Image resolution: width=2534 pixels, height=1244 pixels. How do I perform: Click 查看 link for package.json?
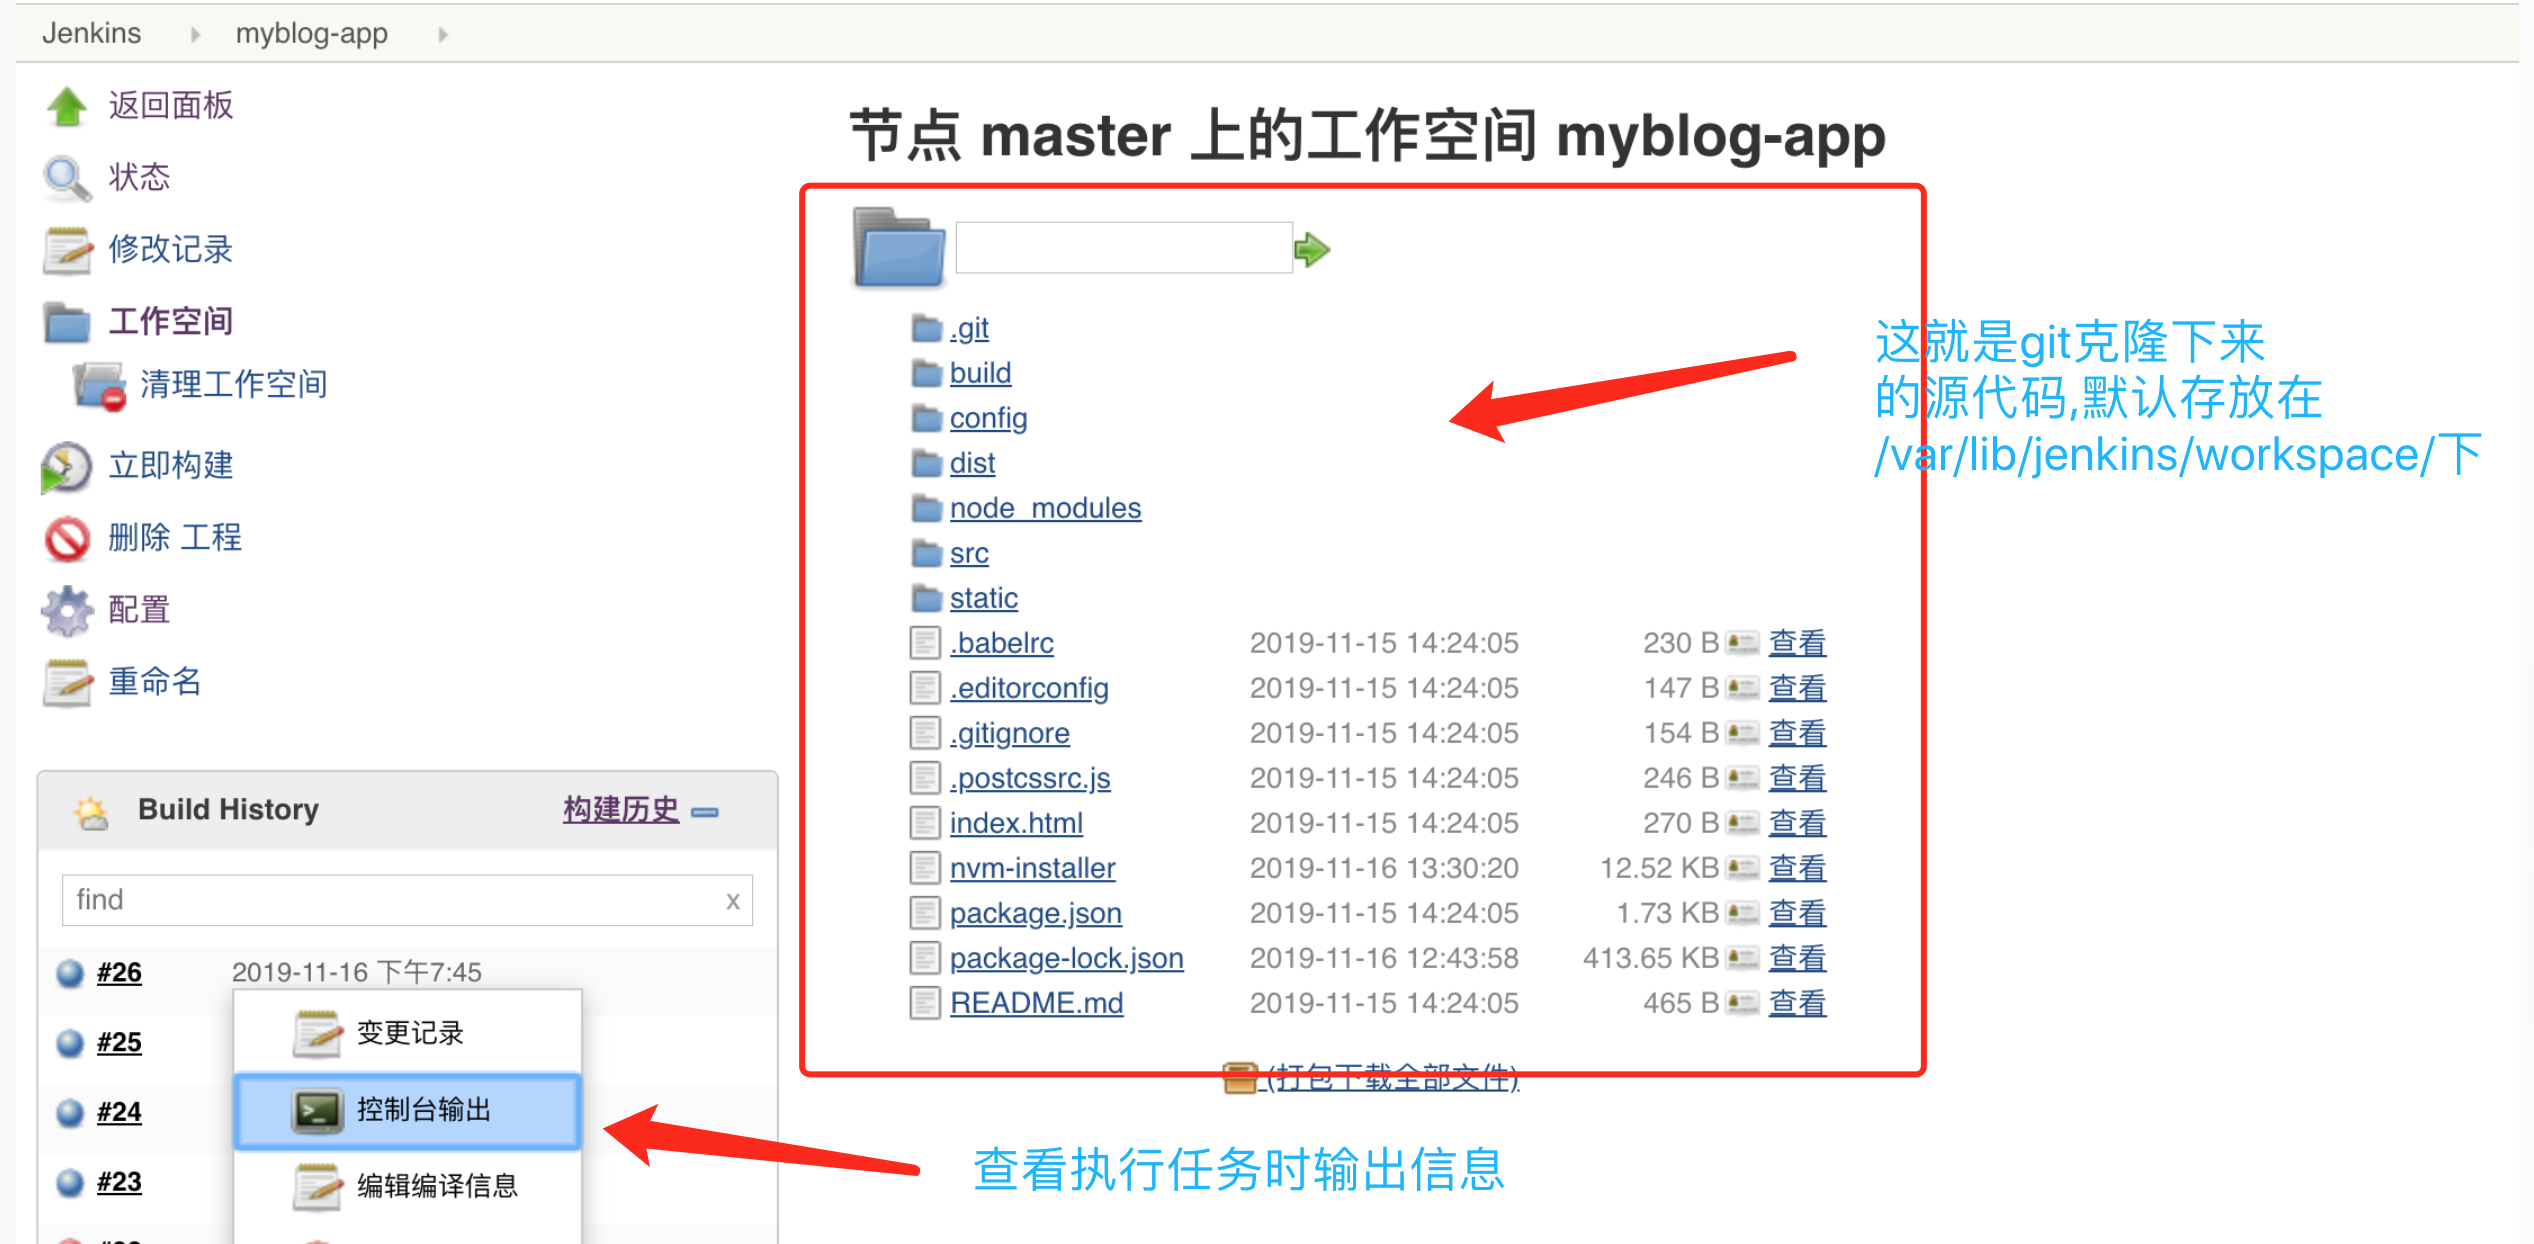[1796, 913]
